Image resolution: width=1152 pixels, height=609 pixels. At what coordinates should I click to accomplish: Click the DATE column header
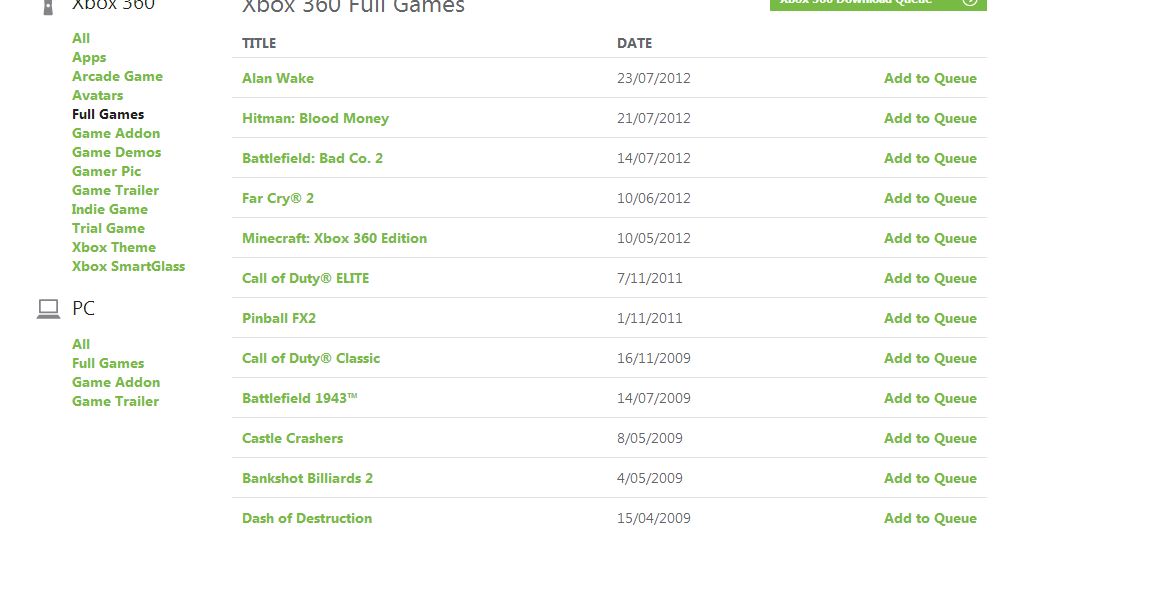tap(634, 43)
